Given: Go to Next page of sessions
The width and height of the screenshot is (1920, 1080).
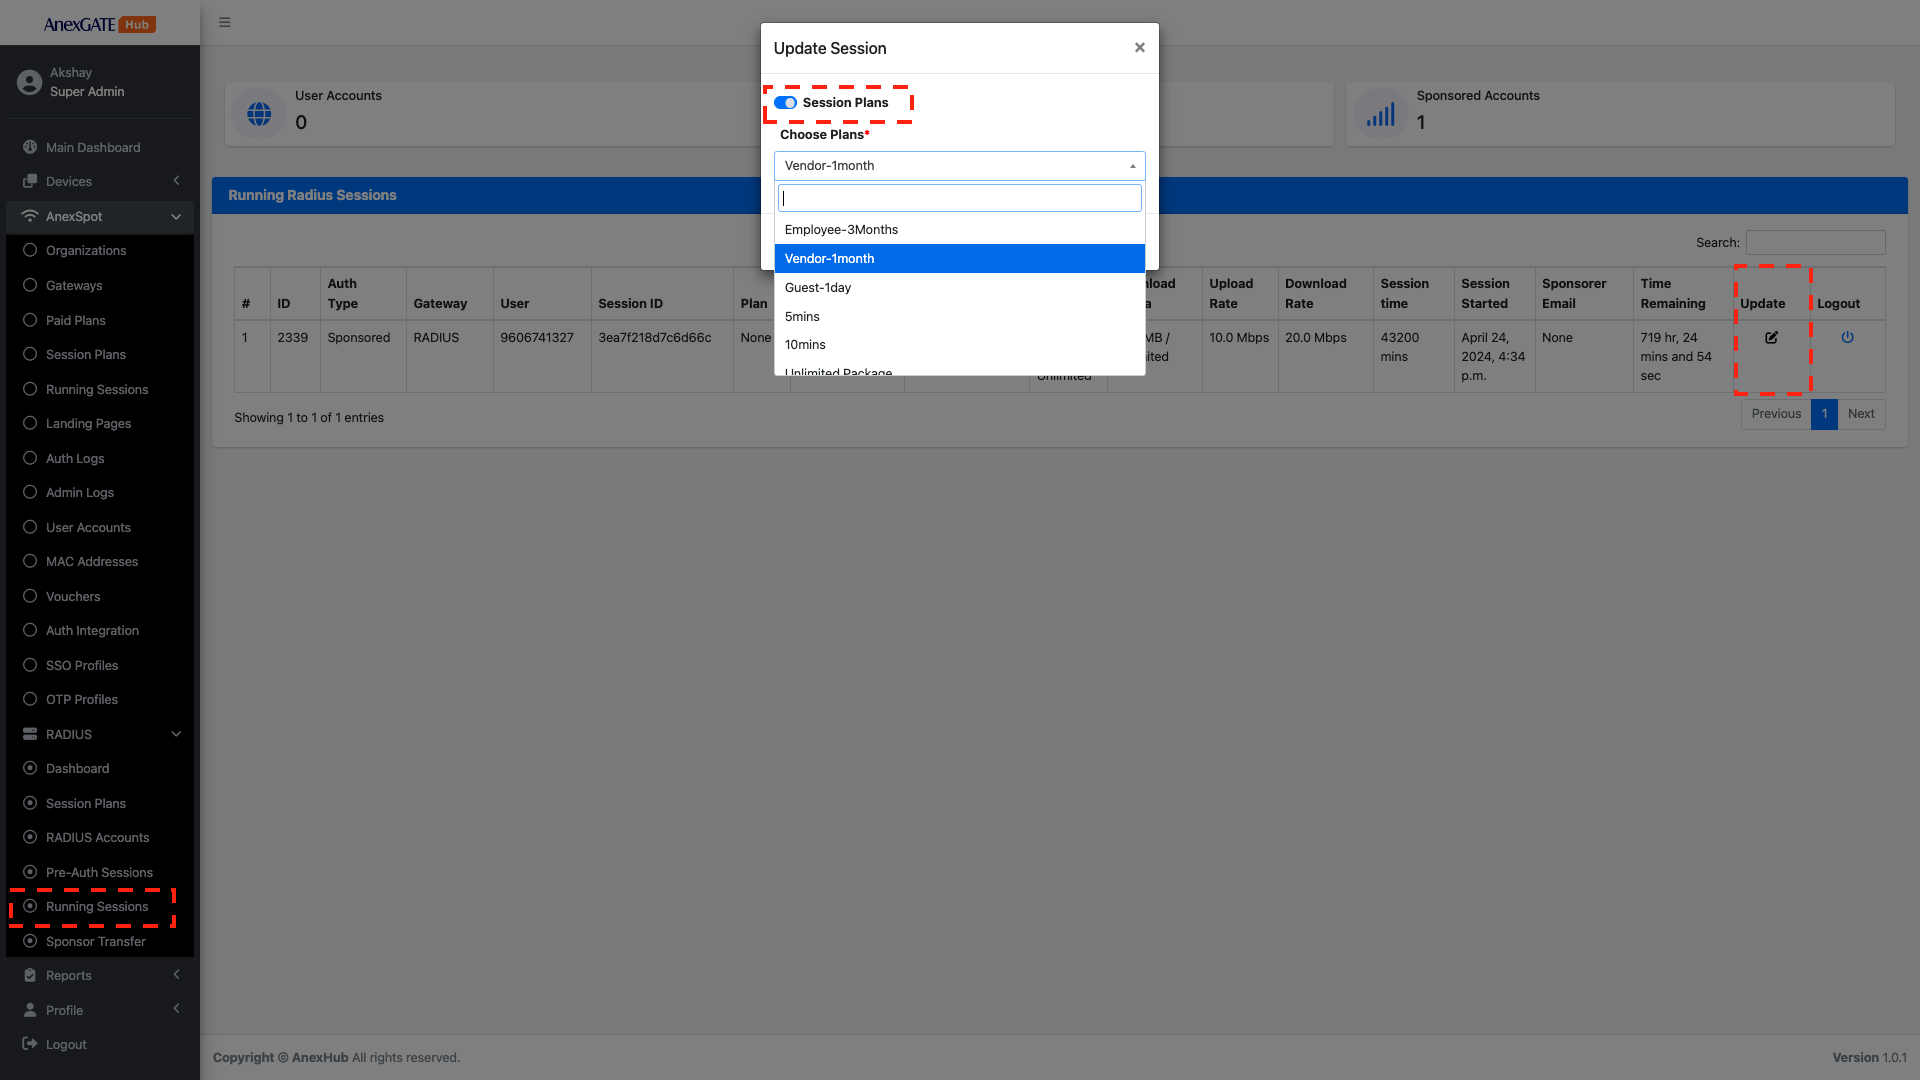Looking at the screenshot, I should click(x=1860, y=414).
